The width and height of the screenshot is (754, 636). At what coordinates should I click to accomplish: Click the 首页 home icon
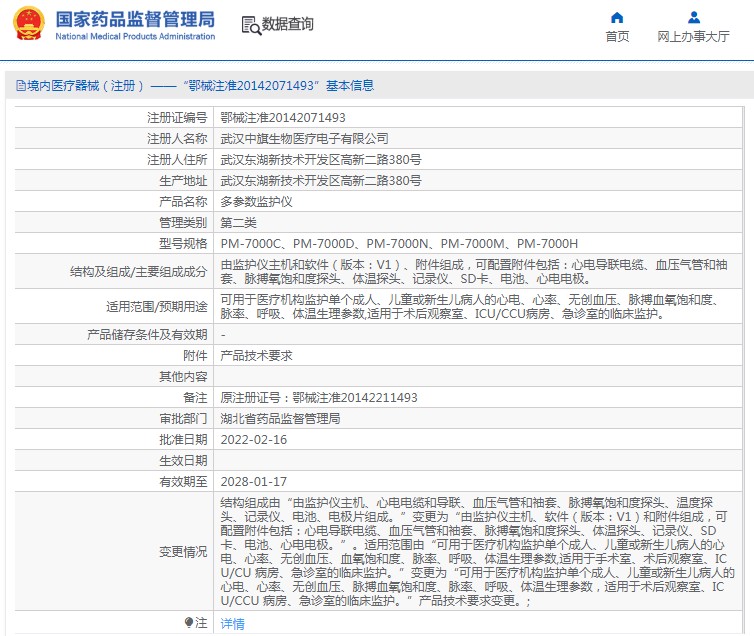(617, 18)
